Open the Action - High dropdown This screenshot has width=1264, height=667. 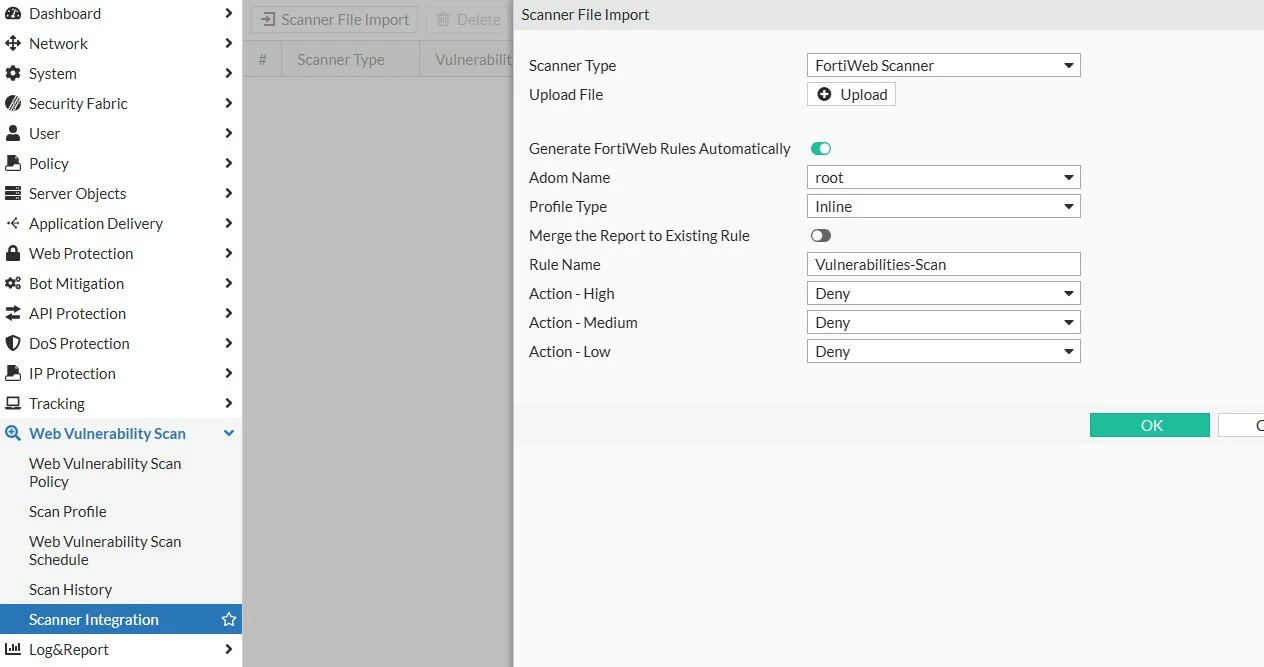[943, 294]
